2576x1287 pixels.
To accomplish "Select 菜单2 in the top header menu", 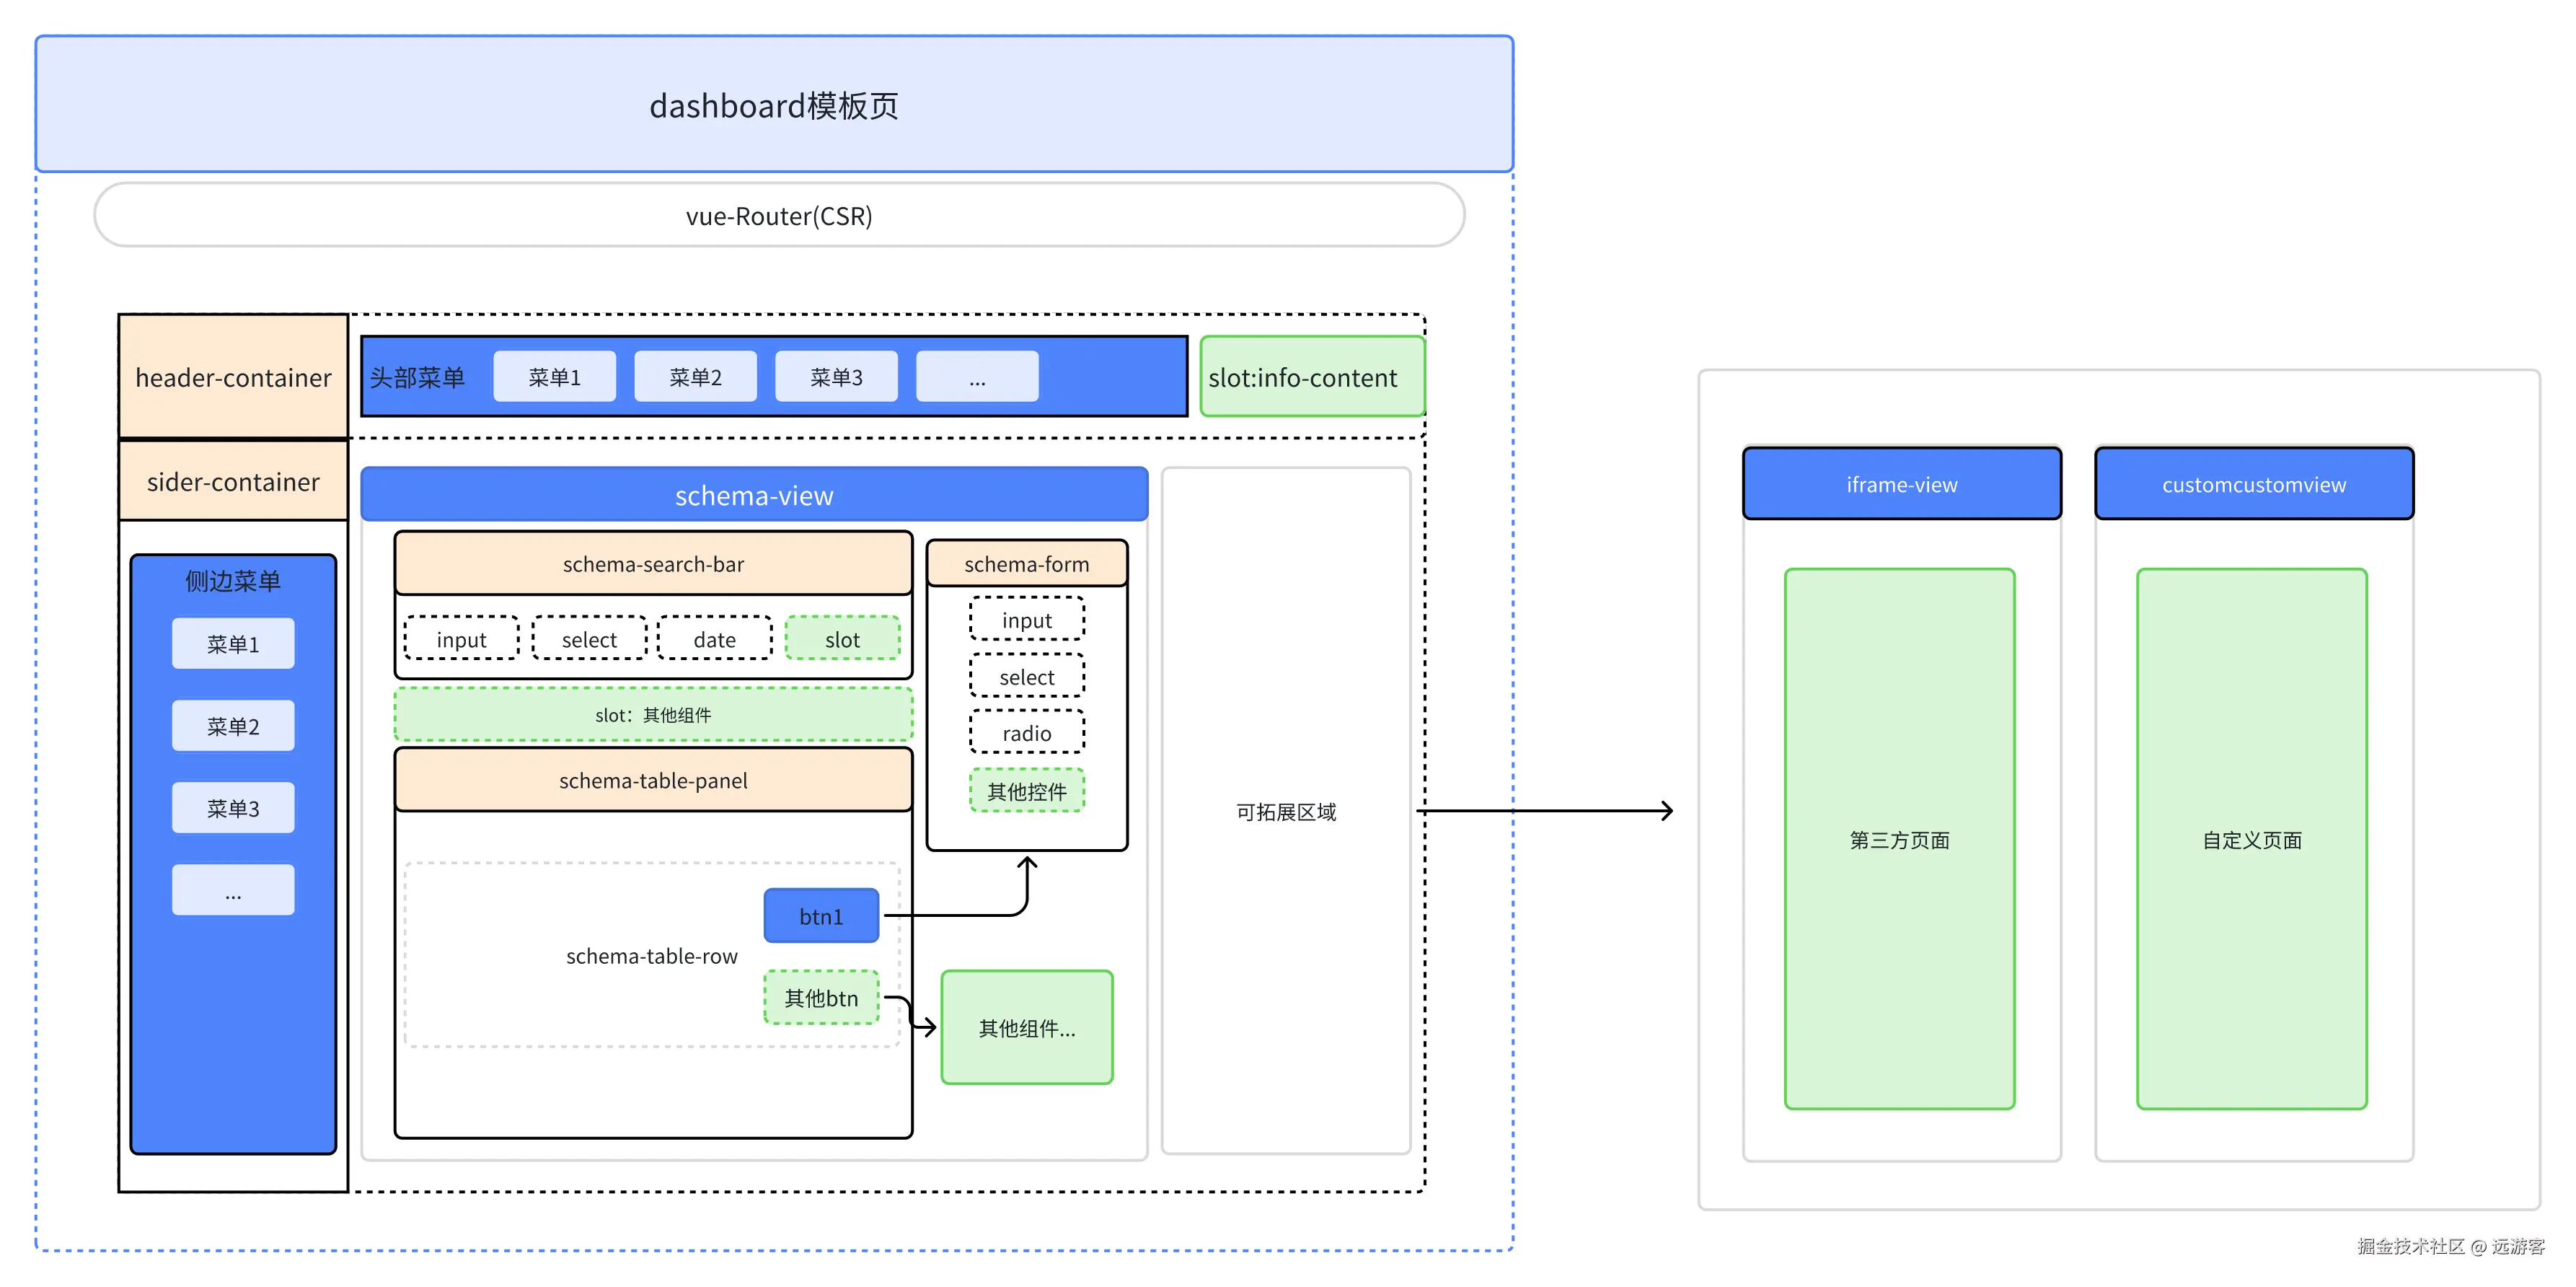I will 695,377.
